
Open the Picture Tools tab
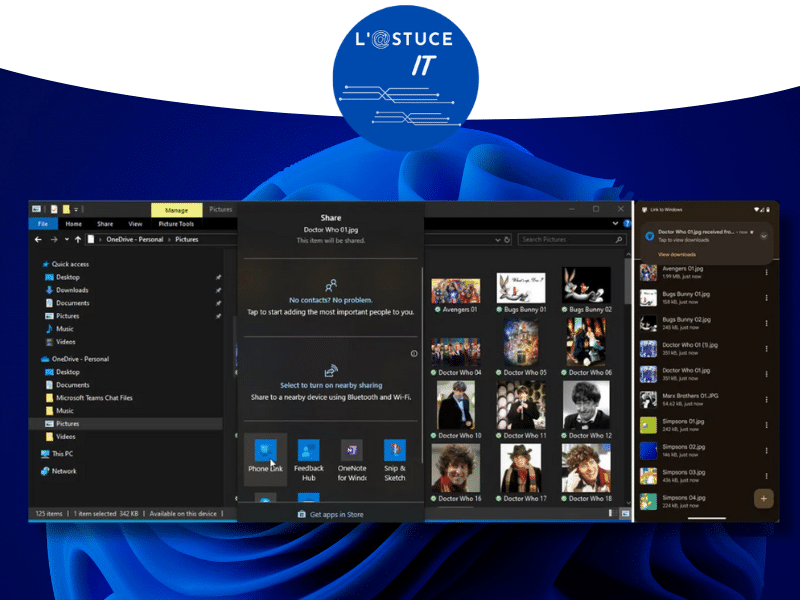[176, 223]
